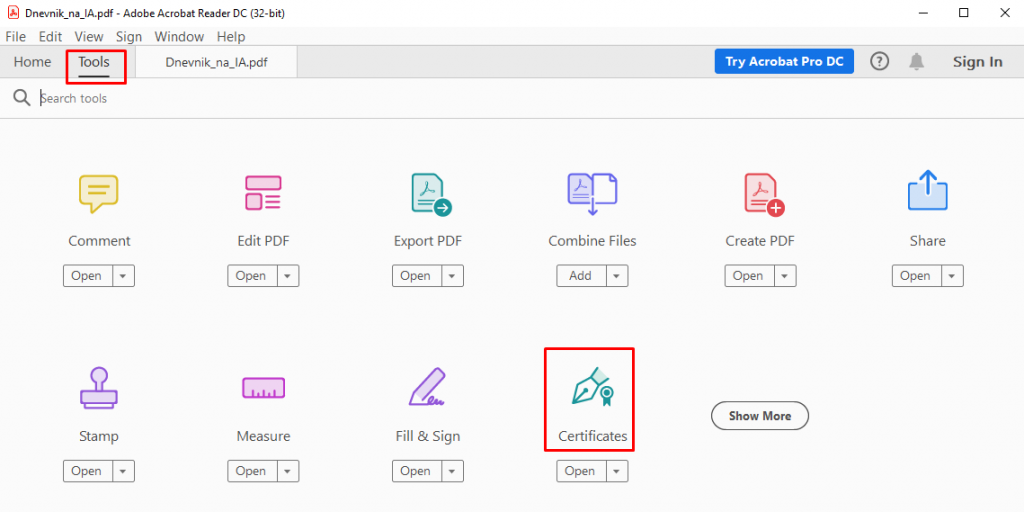Open the Help question mark icon
Viewport: 1024px width, 512px height.
[x=880, y=61]
